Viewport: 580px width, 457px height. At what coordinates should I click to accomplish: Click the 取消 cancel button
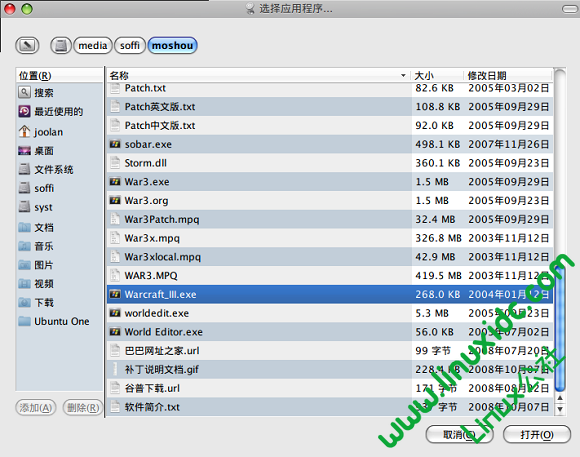(459, 434)
